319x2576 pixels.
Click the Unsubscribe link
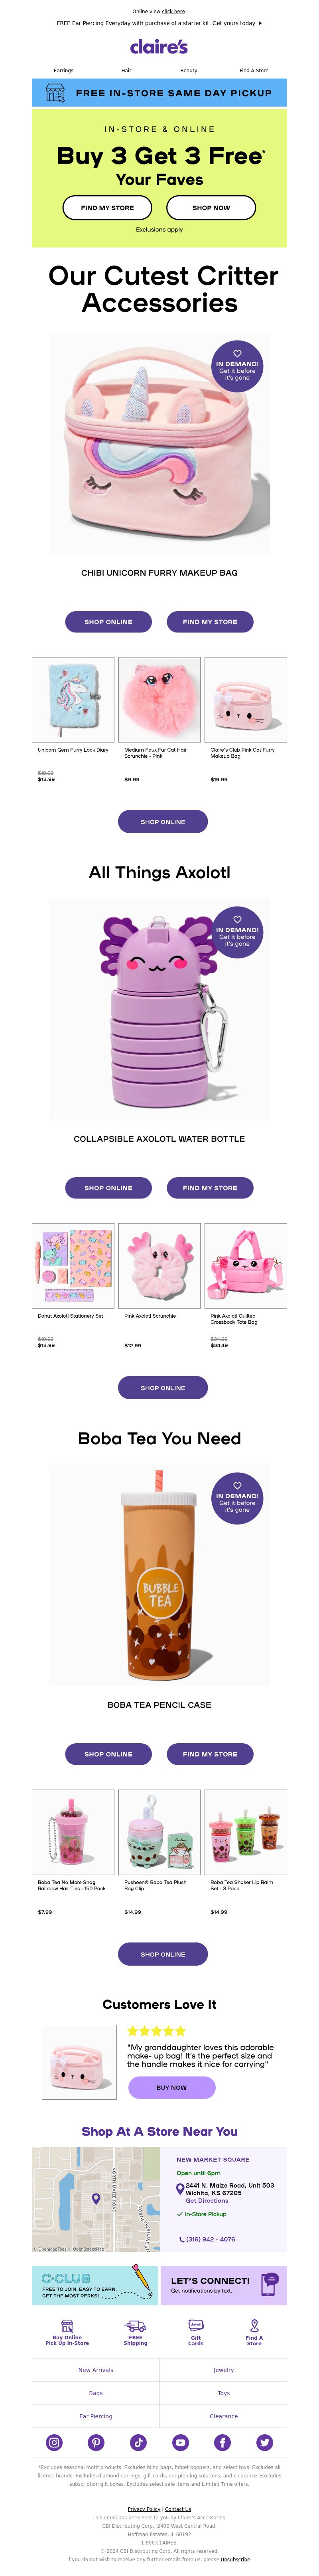[x=235, y=2558]
